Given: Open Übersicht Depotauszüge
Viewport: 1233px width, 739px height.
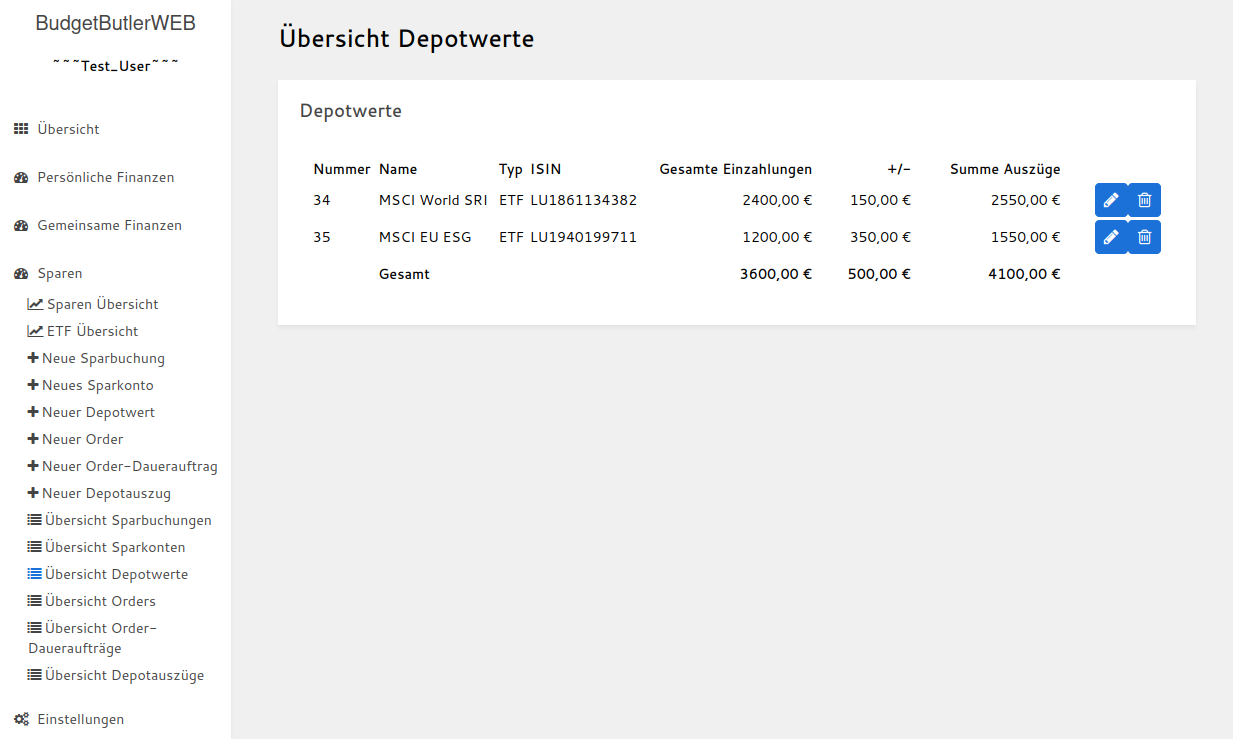Looking at the screenshot, I should coord(123,674).
